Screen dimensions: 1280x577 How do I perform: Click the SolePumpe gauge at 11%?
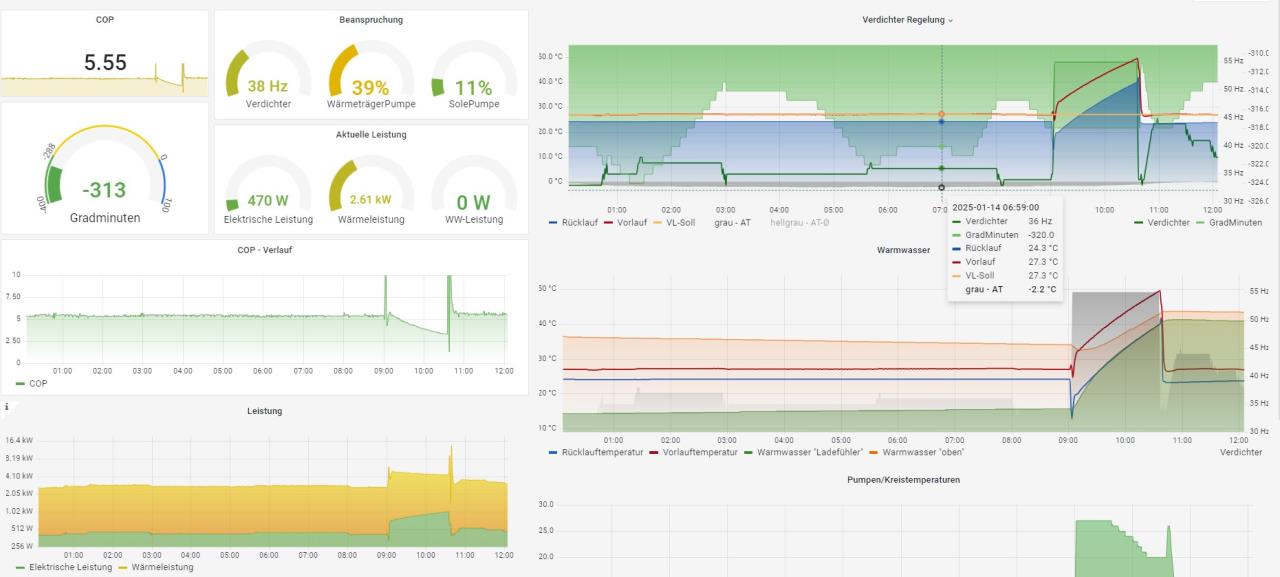point(474,80)
